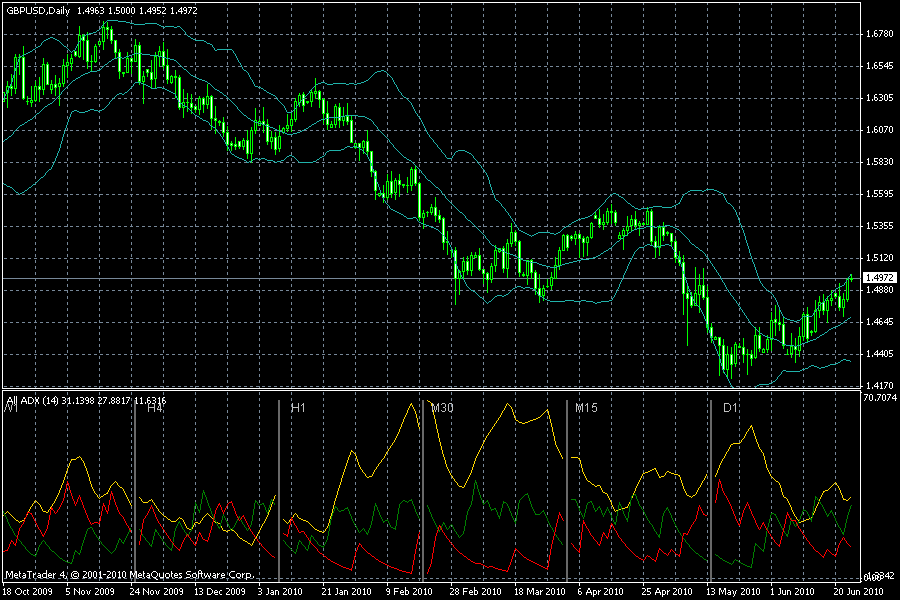Click the 25 Apr 2010 date label
900x600 pixels.
(667, 591)
